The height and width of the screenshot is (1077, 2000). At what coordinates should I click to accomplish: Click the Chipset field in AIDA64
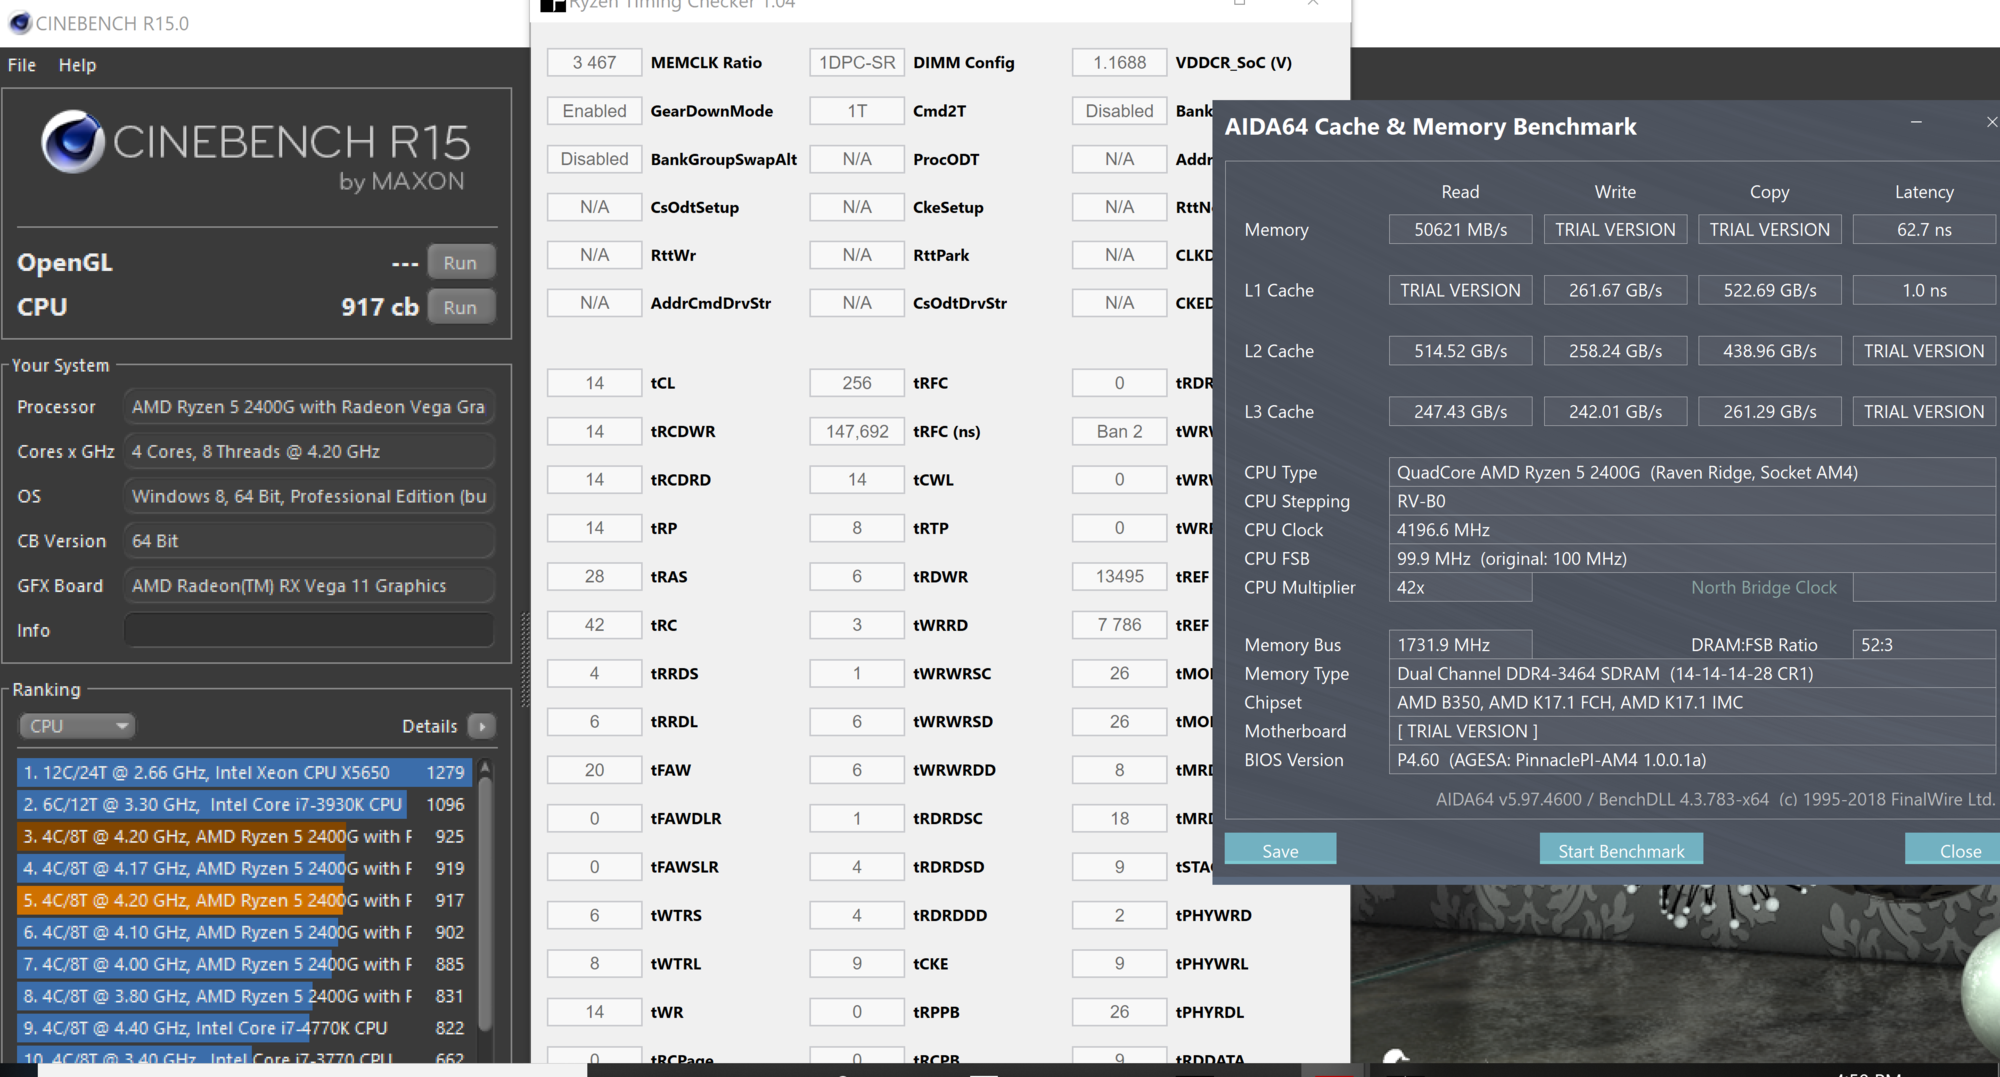pyautogui.click(x=1692, y=702)
